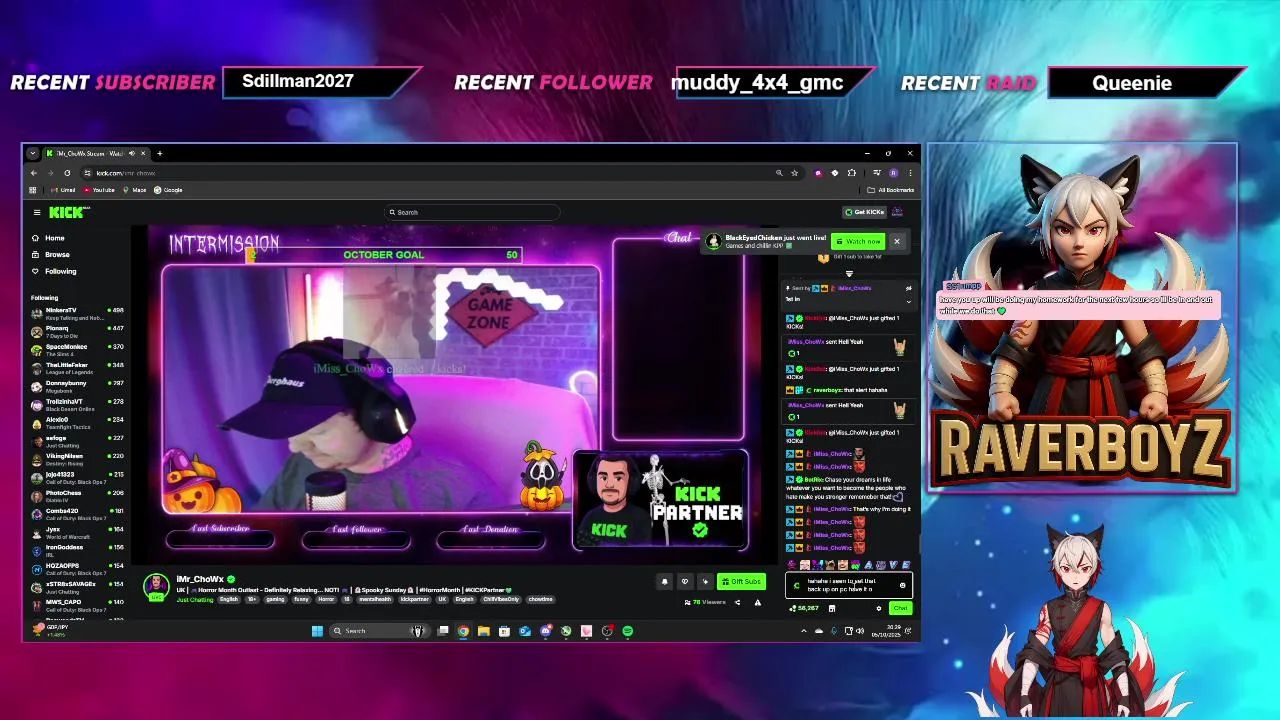
Task: Dismiss the BlackEyedChicken live notification
Action: point(897,241)
